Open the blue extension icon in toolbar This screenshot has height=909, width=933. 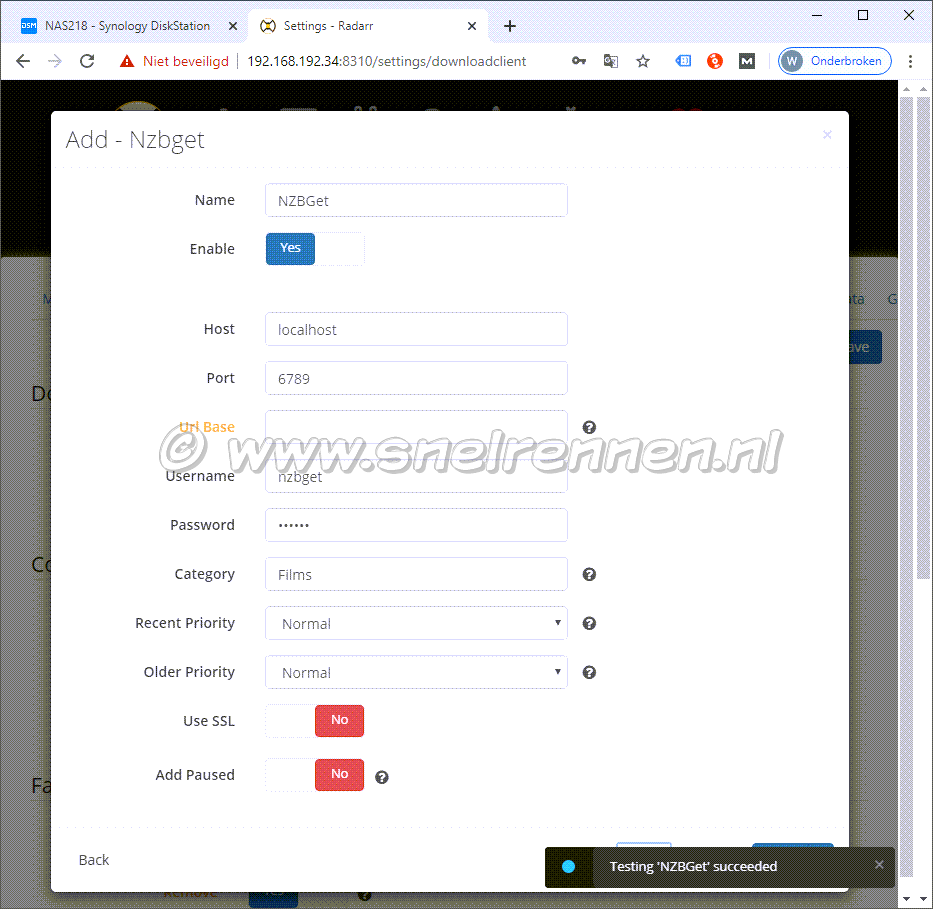pos(683,61)
